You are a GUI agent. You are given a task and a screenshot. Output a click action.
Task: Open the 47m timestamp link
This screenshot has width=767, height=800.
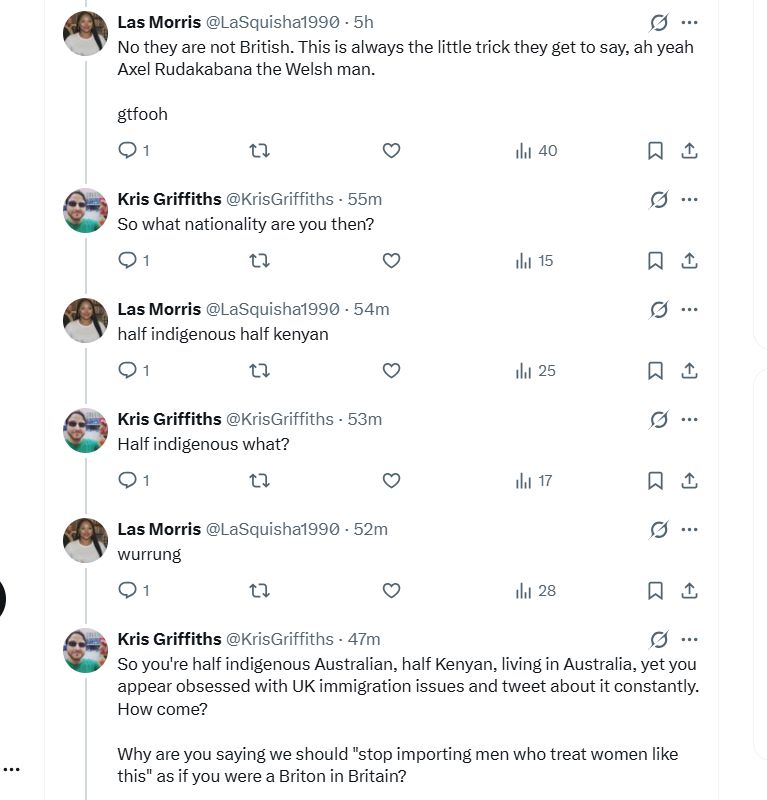(364, 639)
